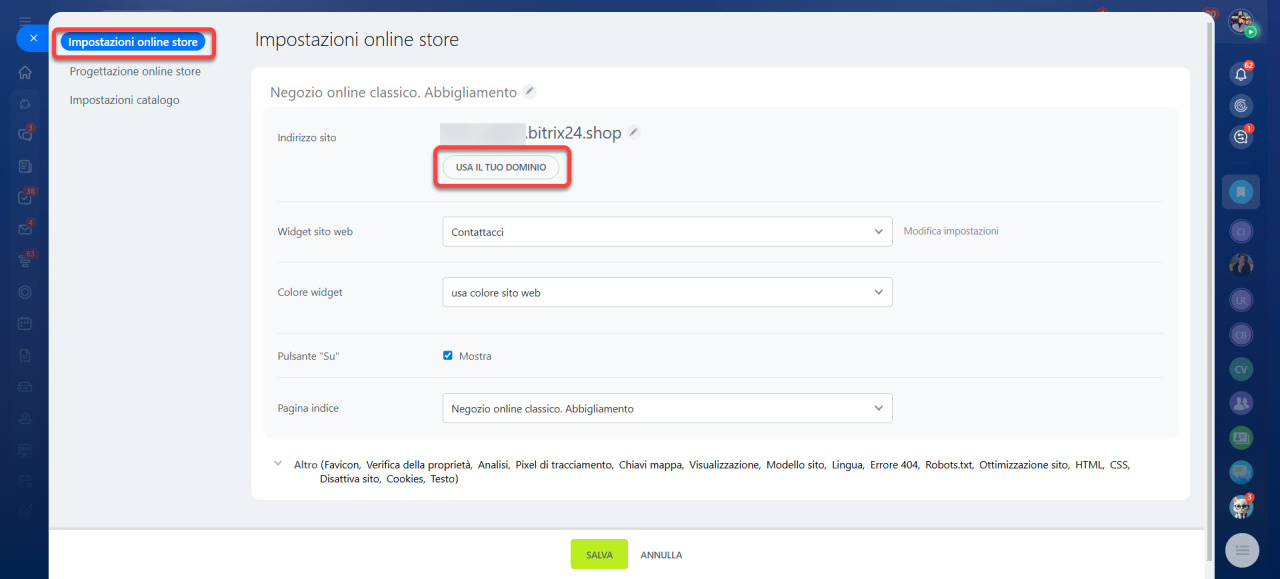This screenshot has width=1280, height=579.
Task: Click the USA IL TUO DOMINIO button
Action: [x=501, y=168]
